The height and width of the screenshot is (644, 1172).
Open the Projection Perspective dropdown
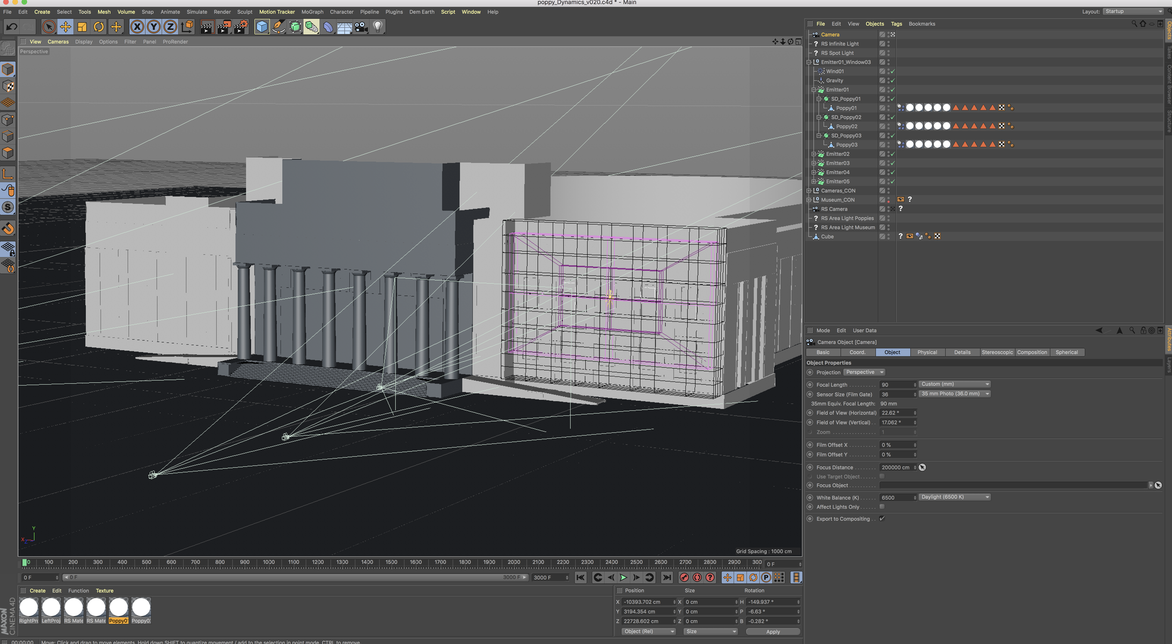point(865,372)
